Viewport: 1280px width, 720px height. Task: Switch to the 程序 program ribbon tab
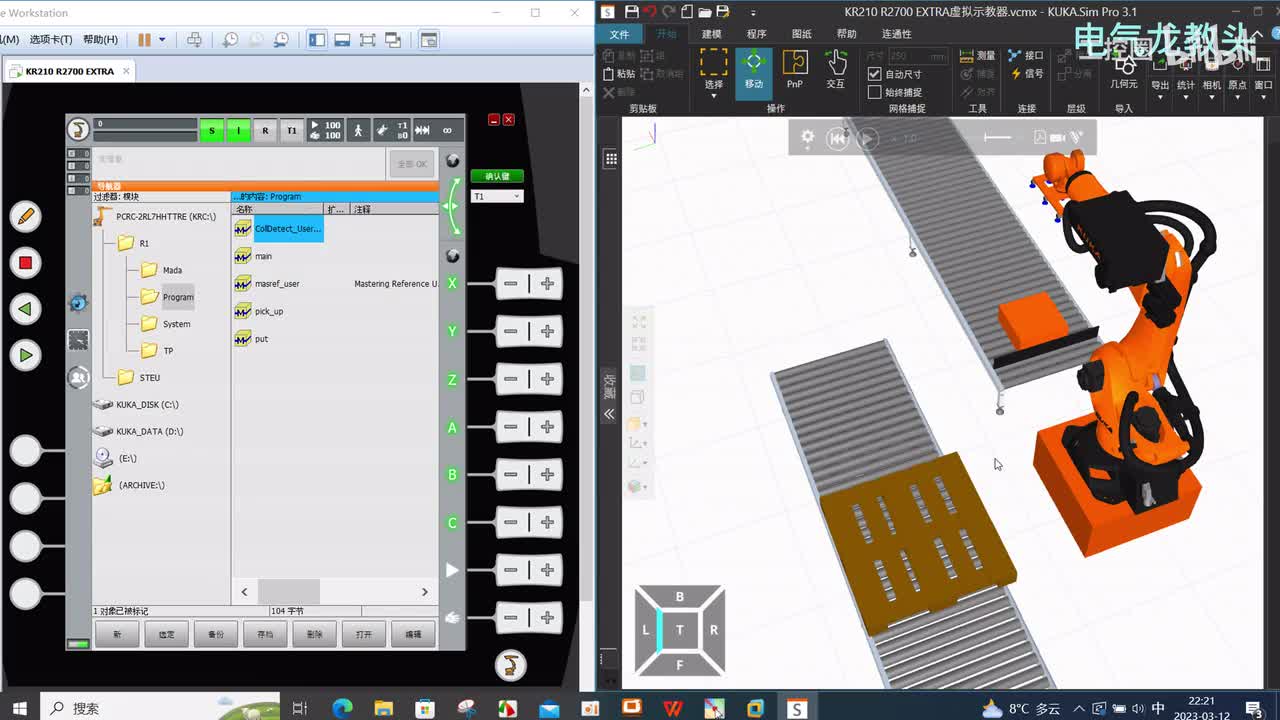756,34
